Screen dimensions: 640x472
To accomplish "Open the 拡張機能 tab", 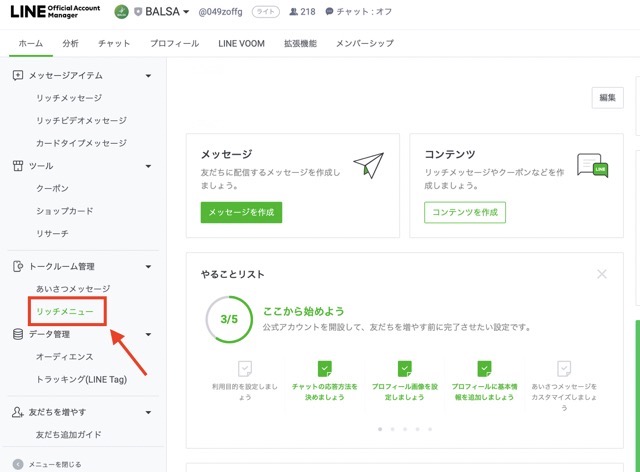I will click(300, 43).
